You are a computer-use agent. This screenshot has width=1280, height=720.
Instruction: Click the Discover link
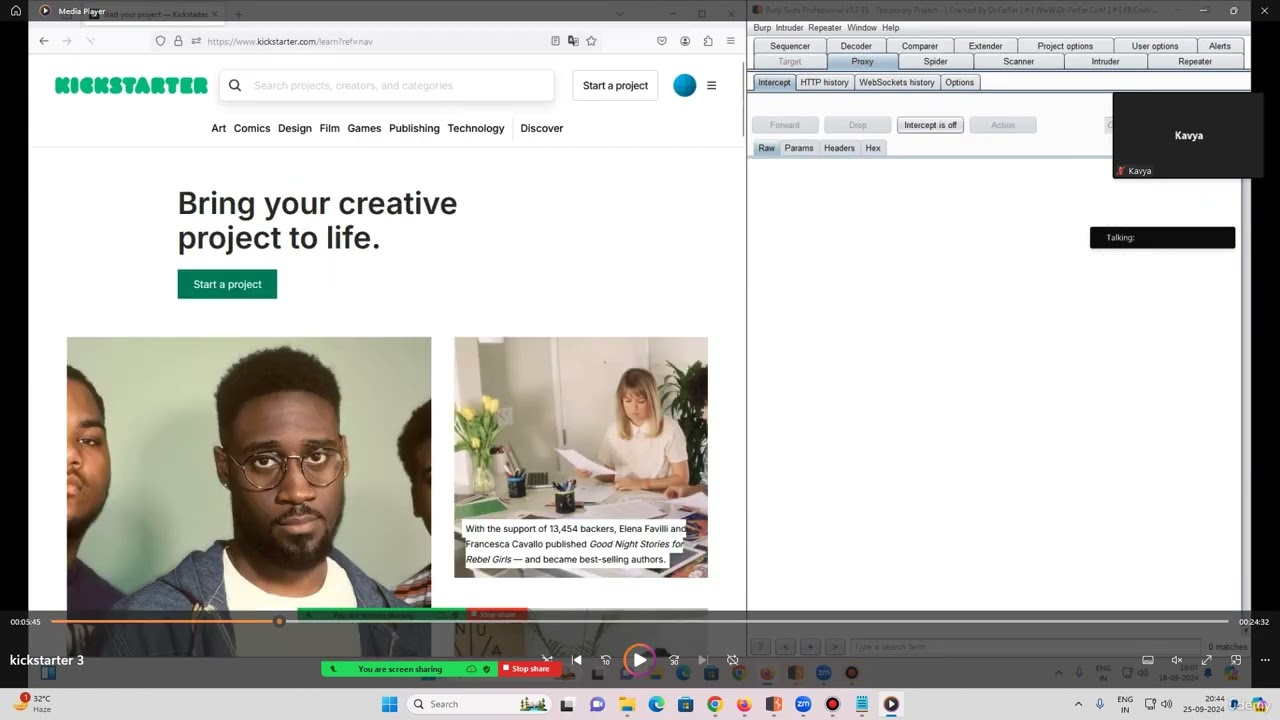click(542, 128)
